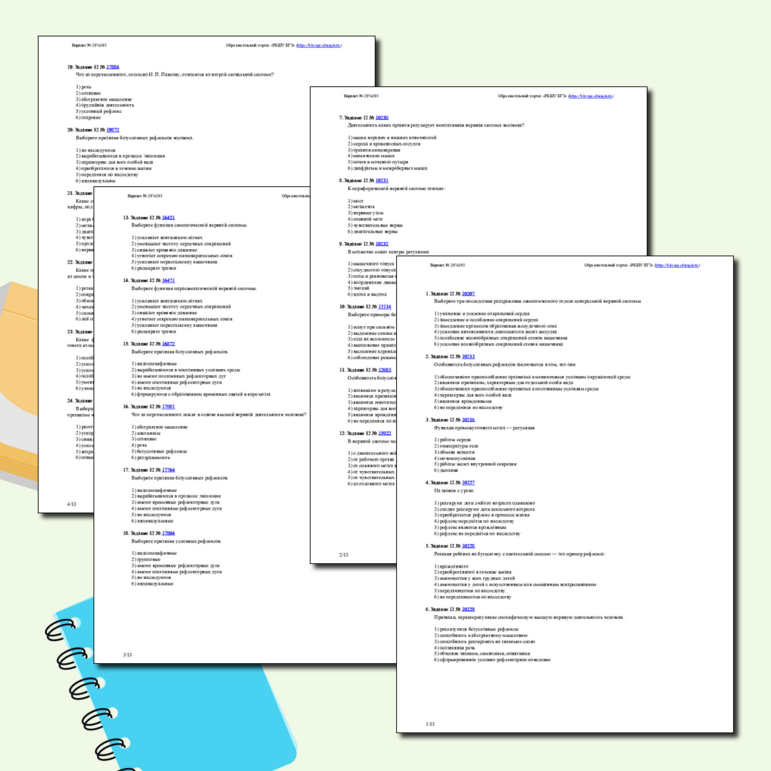Open the link for Задание 13

point(168,217)
